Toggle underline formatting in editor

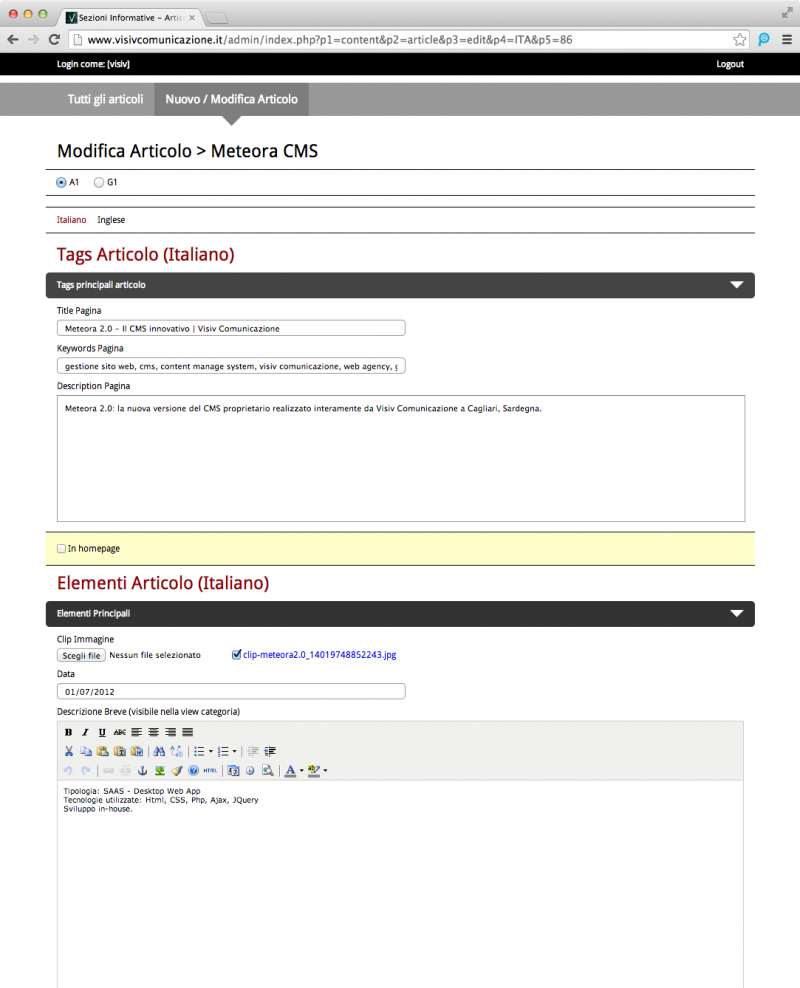click(x=102, y=732)
